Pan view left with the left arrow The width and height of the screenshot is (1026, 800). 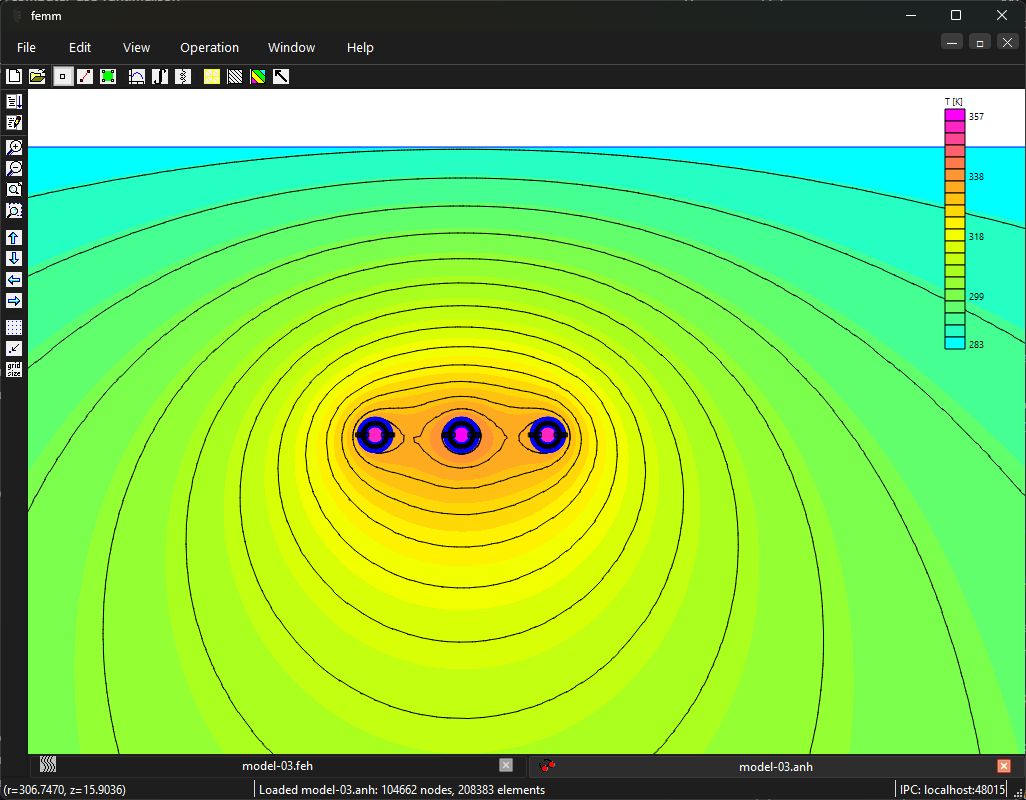click(x=14, y=279)
